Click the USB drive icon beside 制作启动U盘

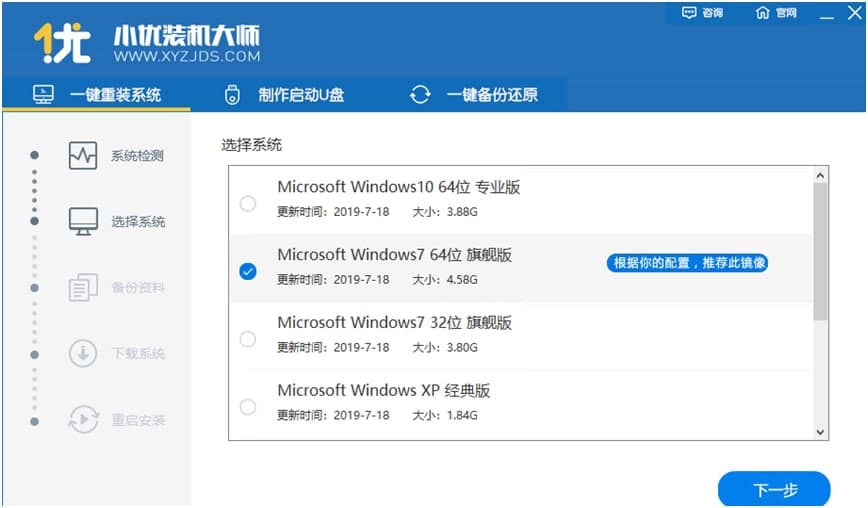tap(232, 95)
